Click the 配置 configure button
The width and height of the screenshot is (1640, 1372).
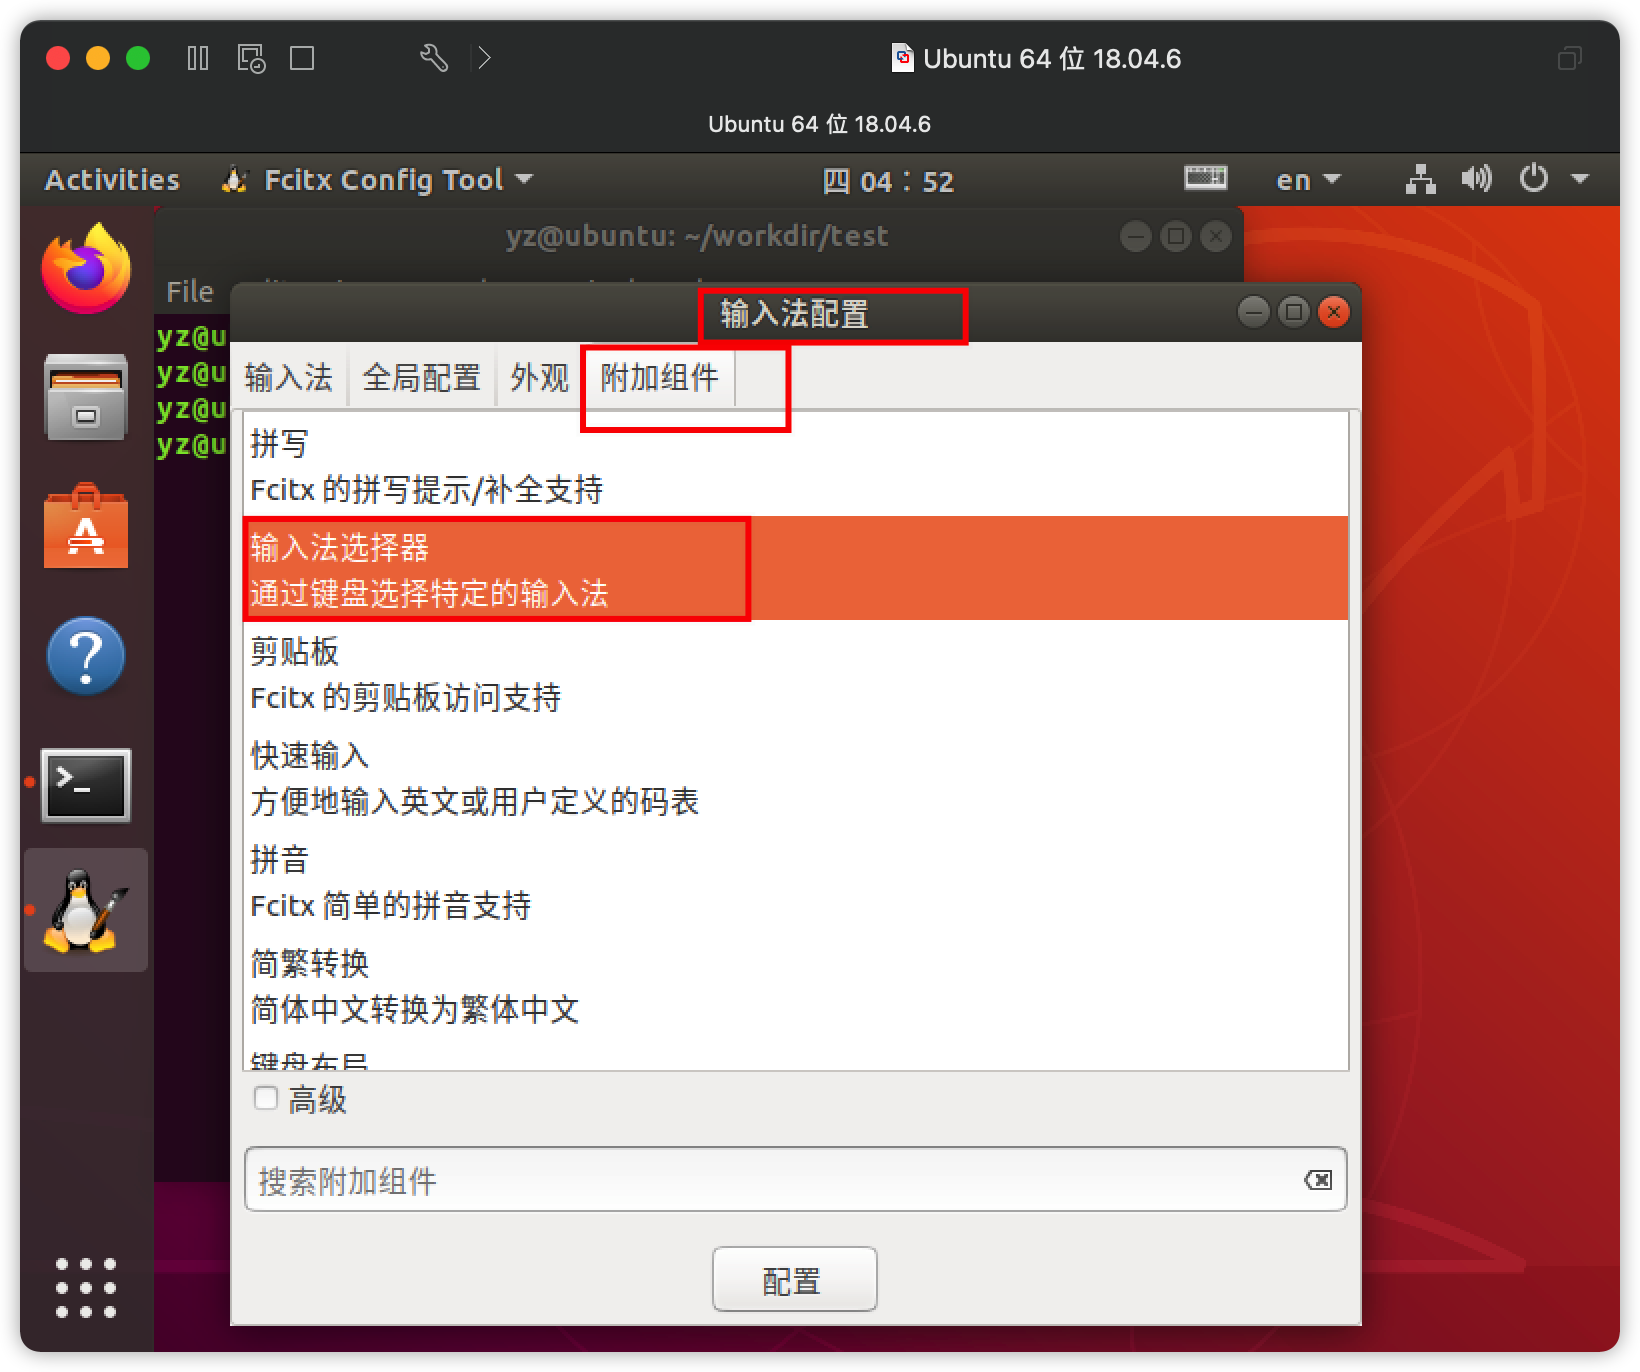794,1279
